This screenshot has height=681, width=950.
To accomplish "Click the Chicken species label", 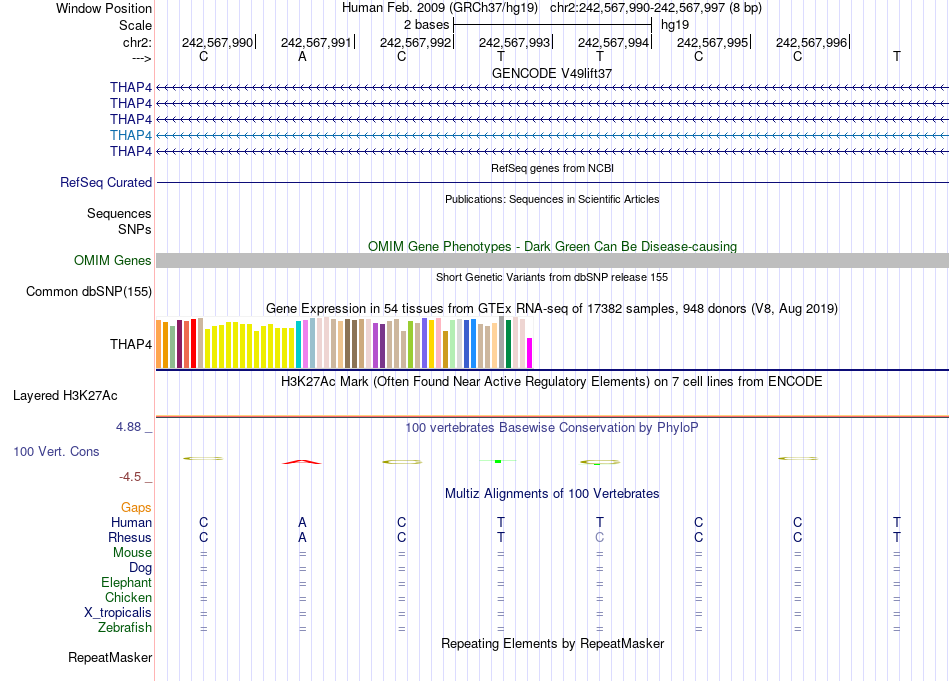I will pyautogui.click(x=128, y=597).
